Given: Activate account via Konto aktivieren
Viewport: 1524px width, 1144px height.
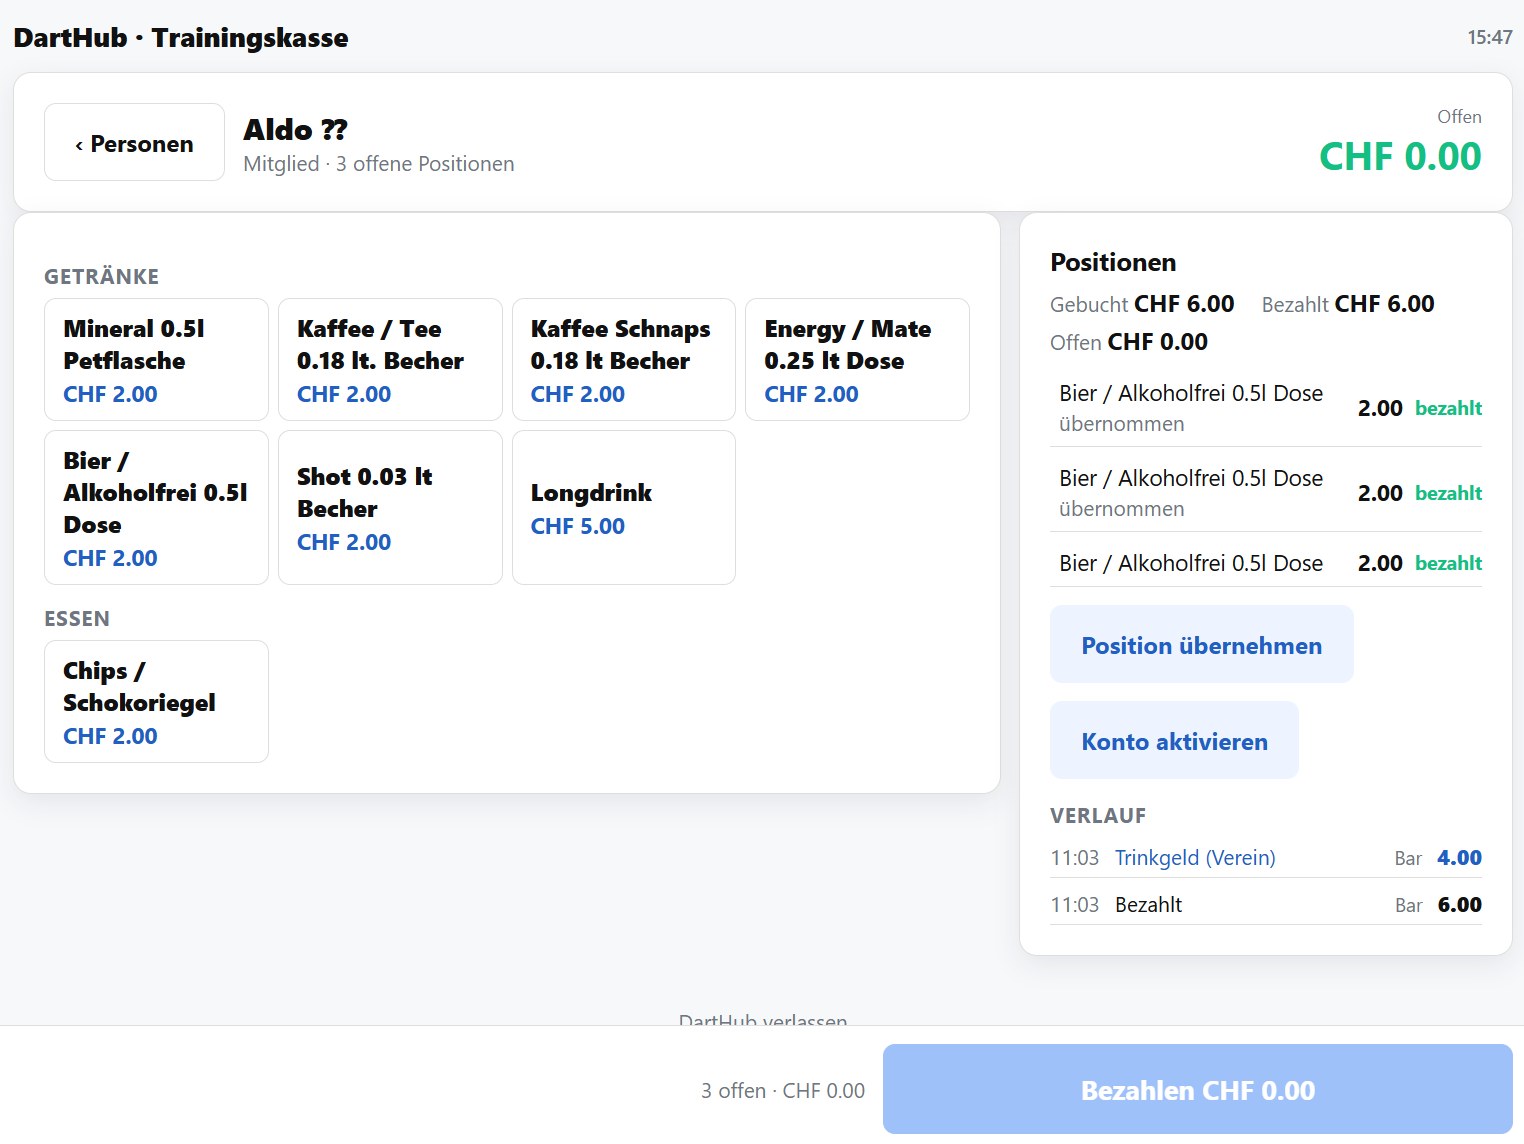Looking at the screenshot, I should [1174, 740].
